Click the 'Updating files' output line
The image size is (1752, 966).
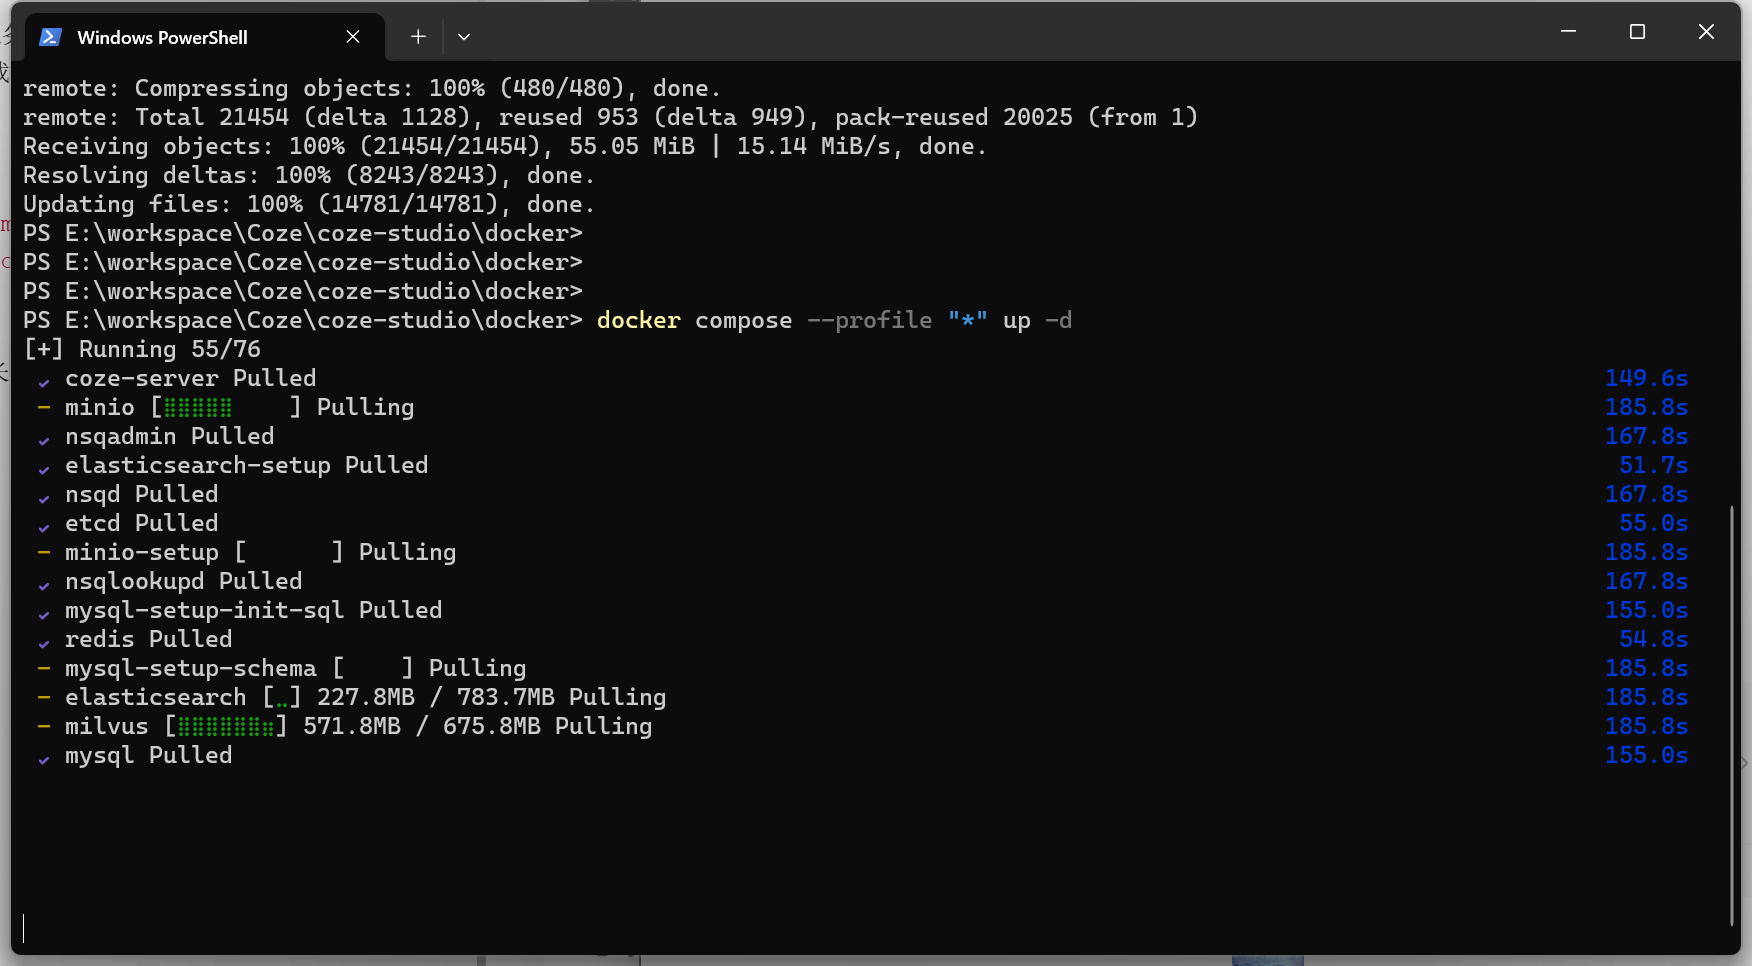(309, 205)
